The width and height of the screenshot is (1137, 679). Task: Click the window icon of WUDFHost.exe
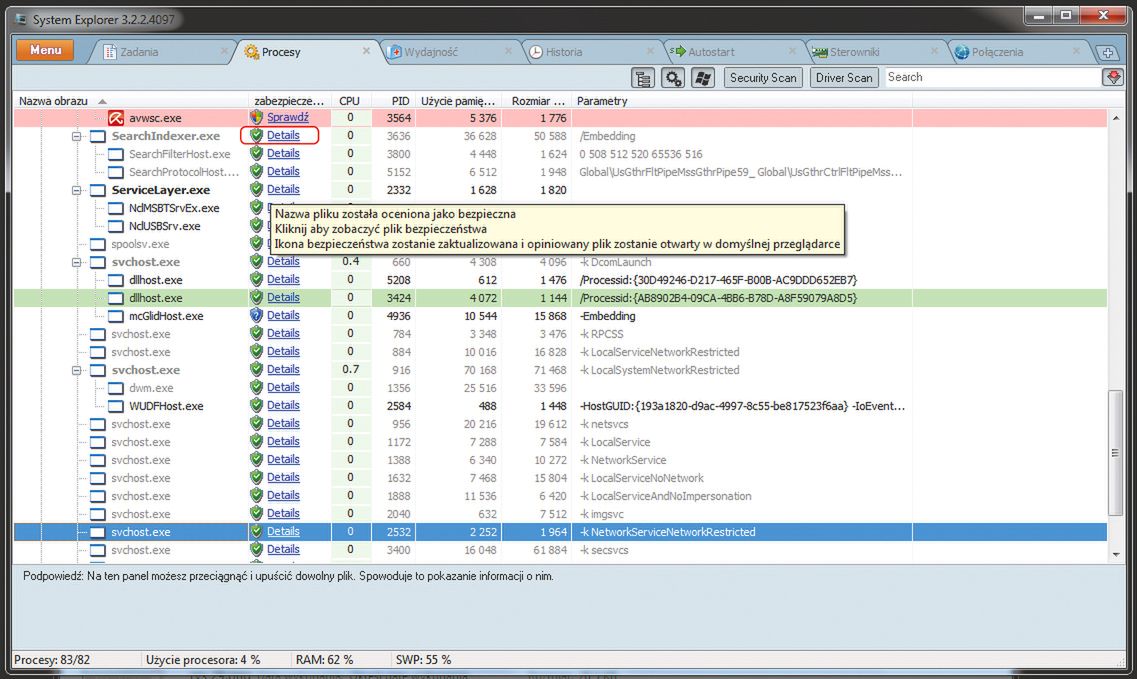(x=116, y=406)
